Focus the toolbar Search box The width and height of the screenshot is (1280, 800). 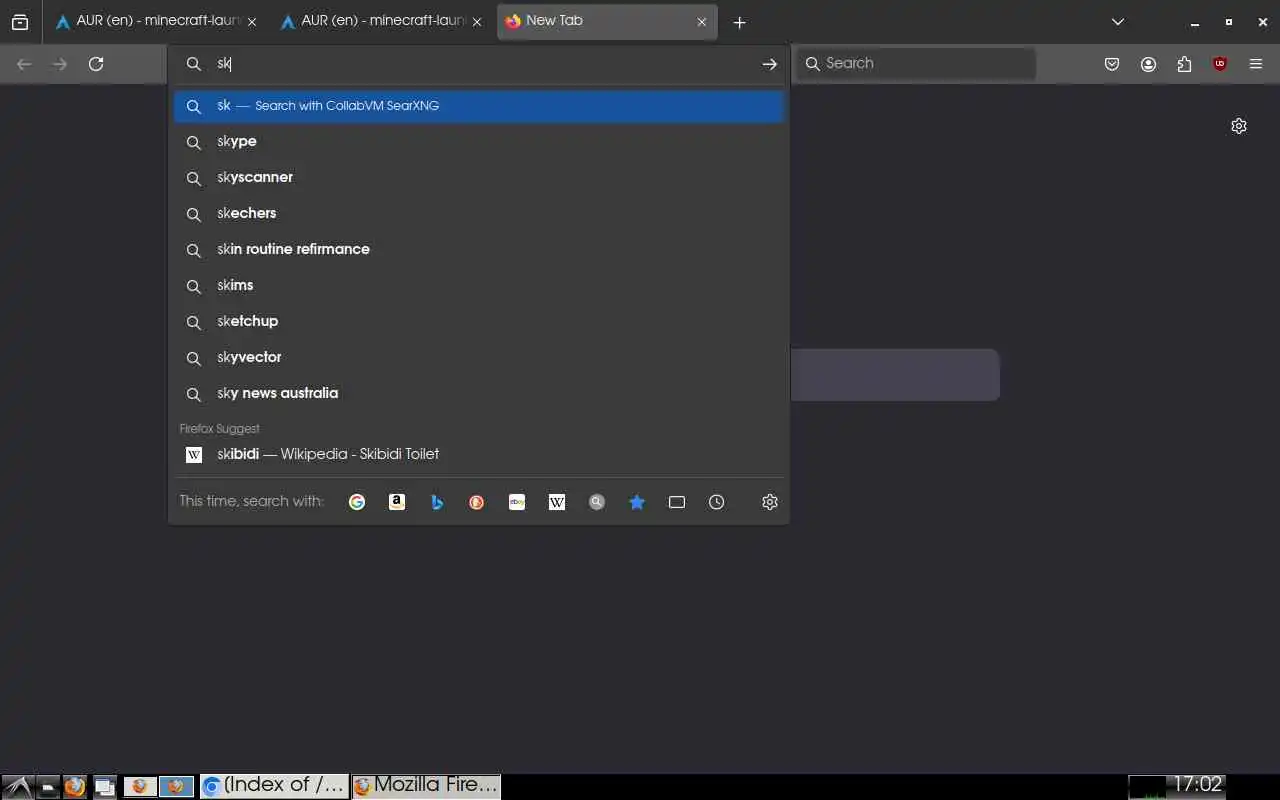916,63
